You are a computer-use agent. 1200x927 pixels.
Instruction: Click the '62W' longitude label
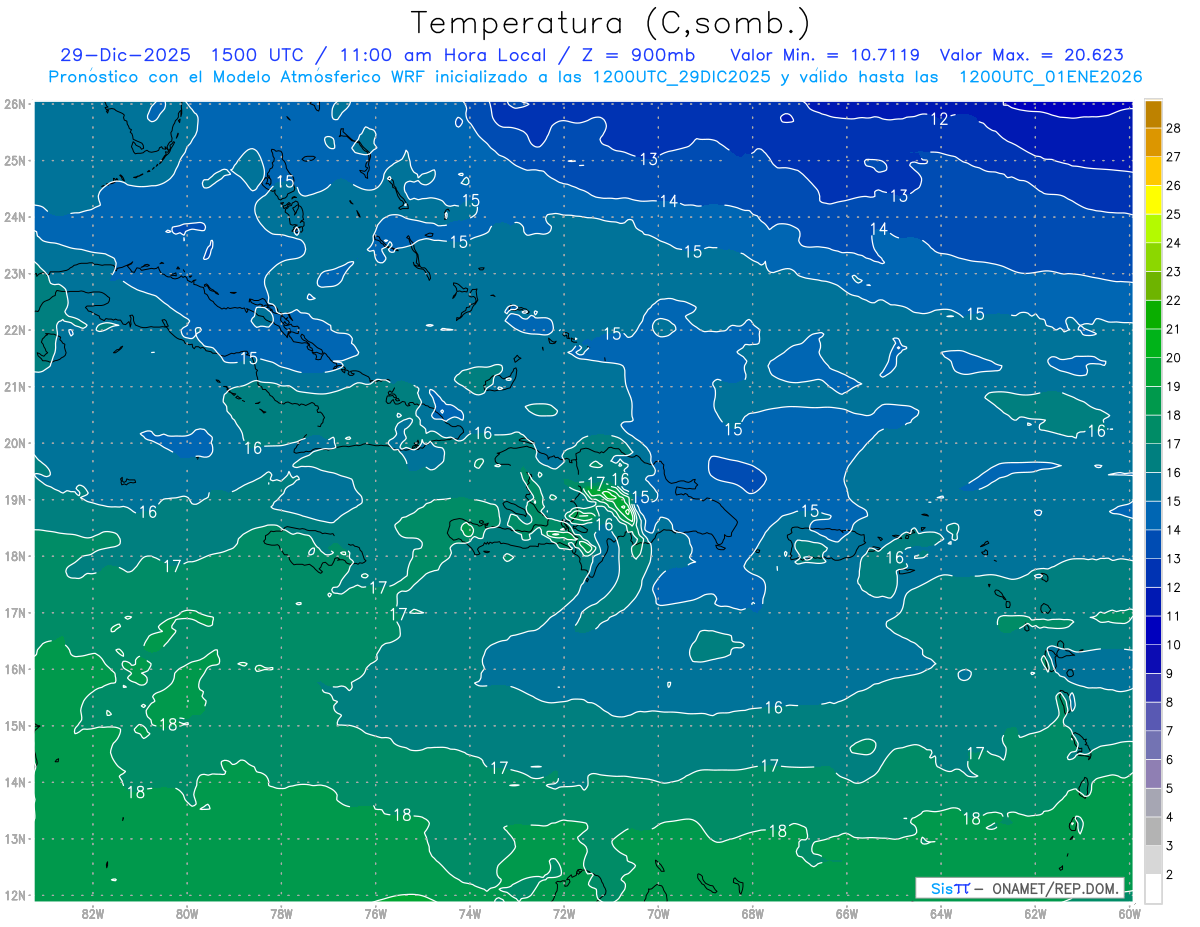1035,913
